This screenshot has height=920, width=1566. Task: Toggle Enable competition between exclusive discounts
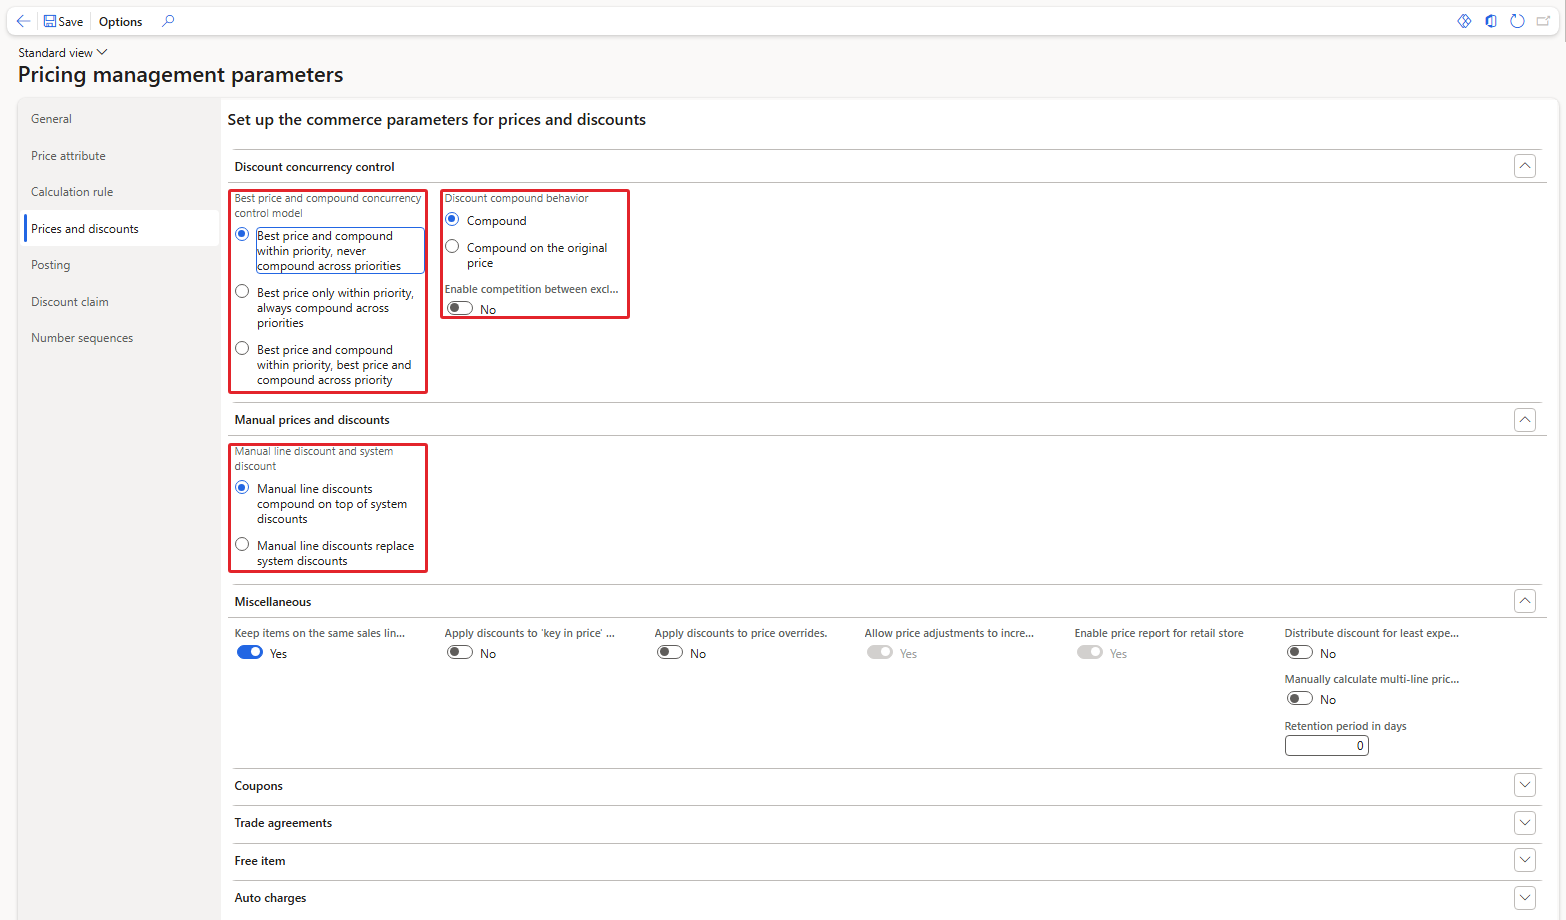click(x=460, y=308)
